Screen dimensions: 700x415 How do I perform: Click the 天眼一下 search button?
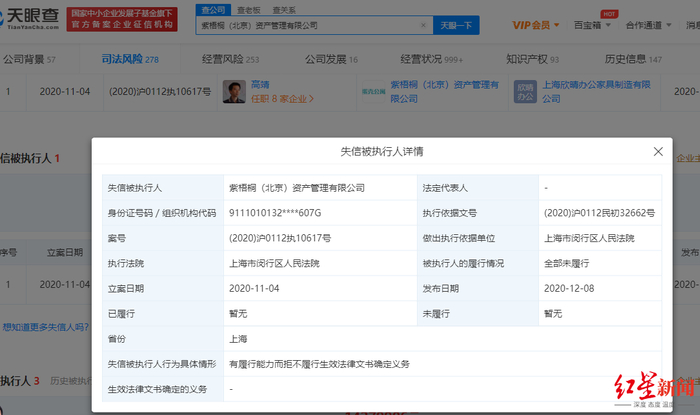coord(456,25)
